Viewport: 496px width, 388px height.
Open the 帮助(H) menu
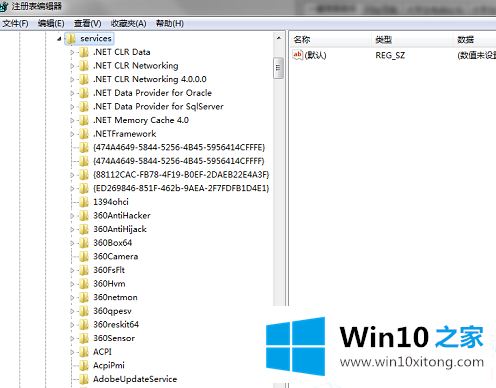[x=170, y=24]
